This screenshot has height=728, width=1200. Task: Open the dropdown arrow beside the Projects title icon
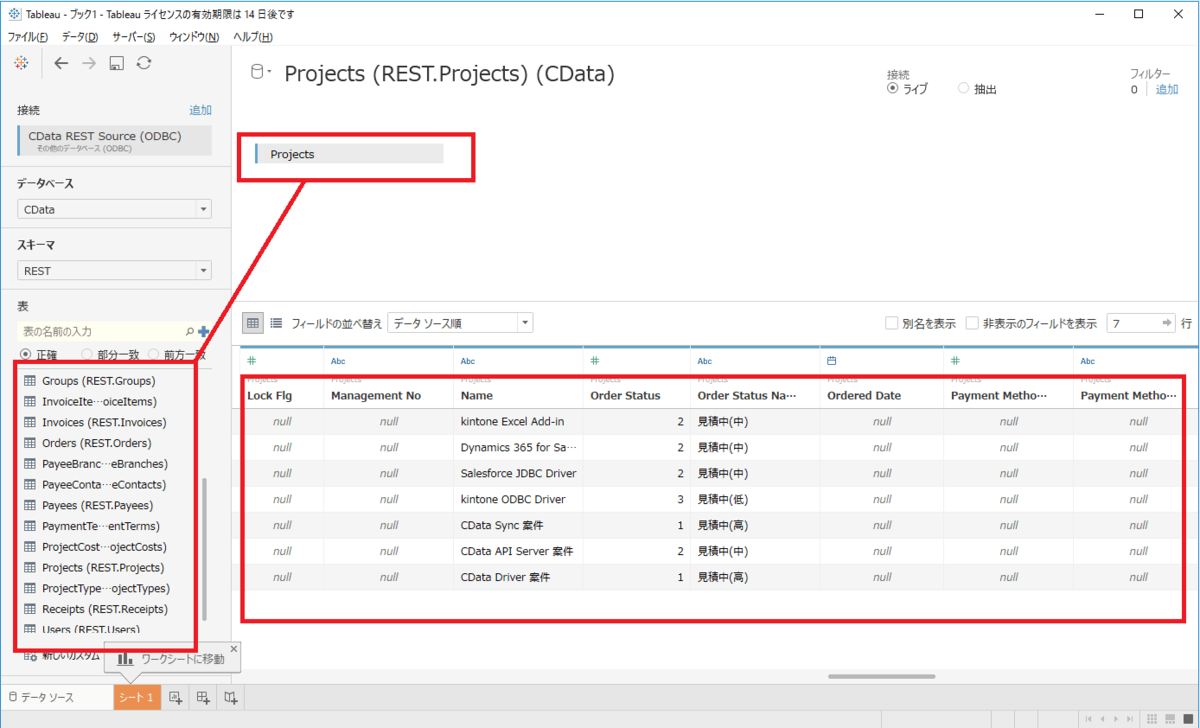[268, 72]
